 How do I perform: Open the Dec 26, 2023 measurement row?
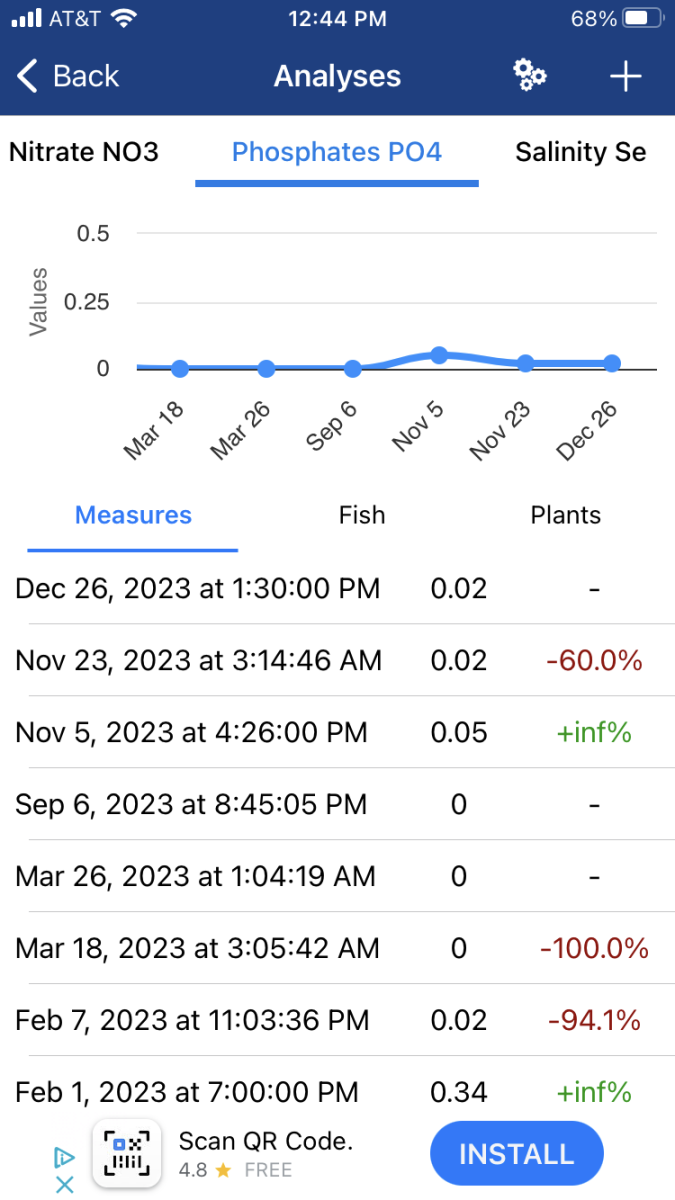click(x=336, y=588)
